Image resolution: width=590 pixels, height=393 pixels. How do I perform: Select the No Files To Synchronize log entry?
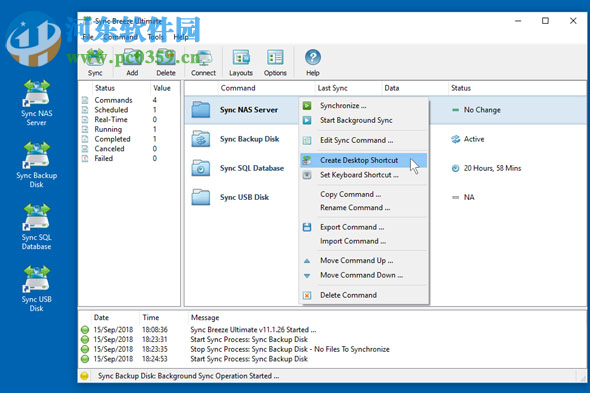tap(333, 349)
